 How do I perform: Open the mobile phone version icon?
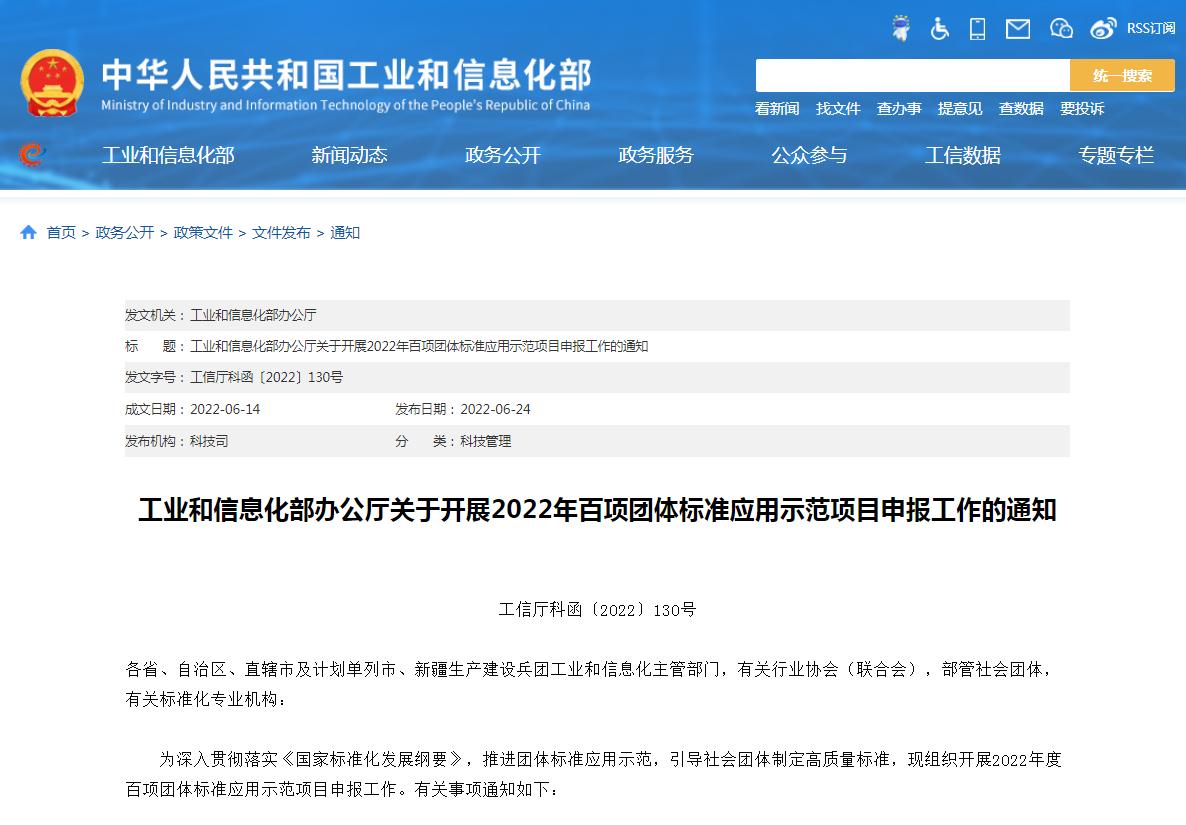[x=977, y=29]
